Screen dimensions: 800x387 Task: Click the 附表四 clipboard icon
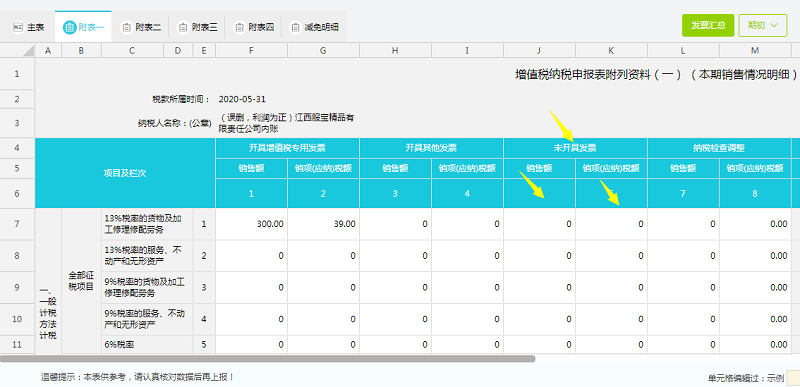coord(239,27)
